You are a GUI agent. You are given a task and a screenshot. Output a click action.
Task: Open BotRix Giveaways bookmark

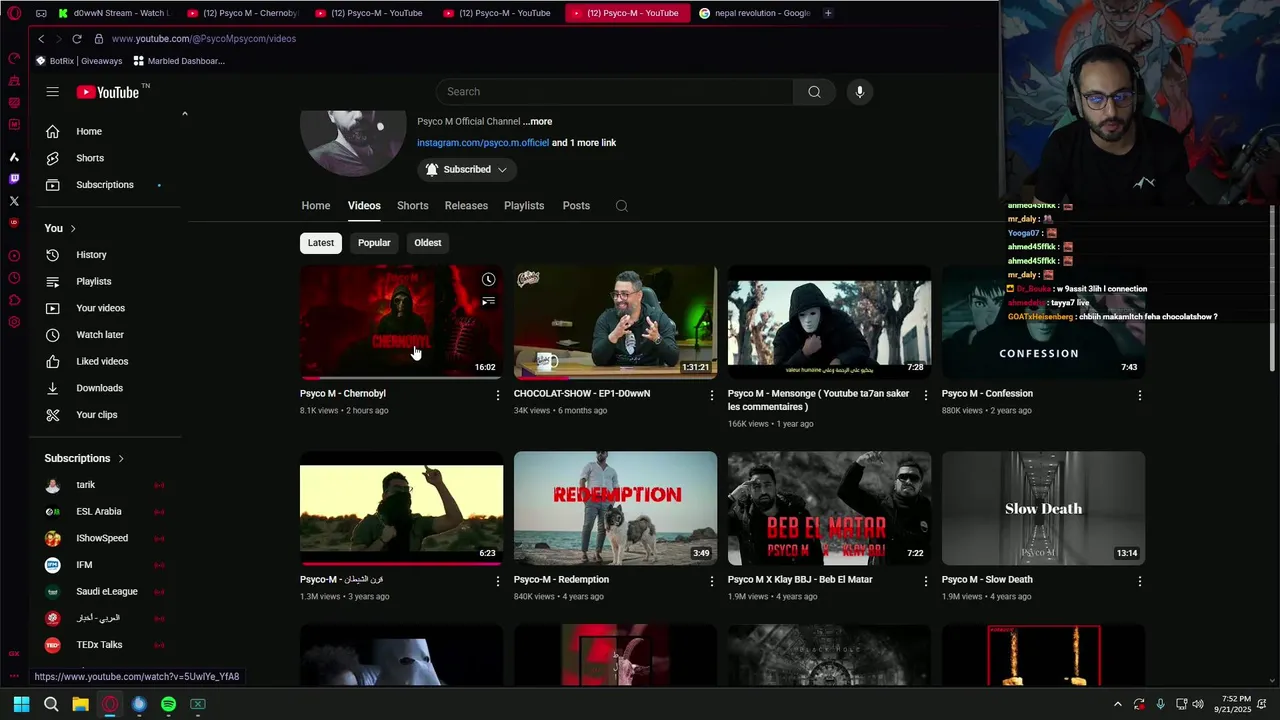[x=79, y=61]
